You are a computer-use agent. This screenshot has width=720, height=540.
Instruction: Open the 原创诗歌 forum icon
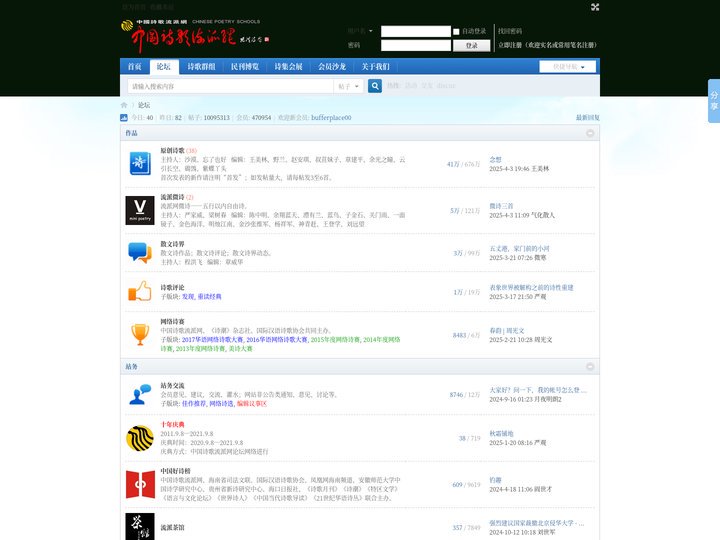[x=140, y=163]
